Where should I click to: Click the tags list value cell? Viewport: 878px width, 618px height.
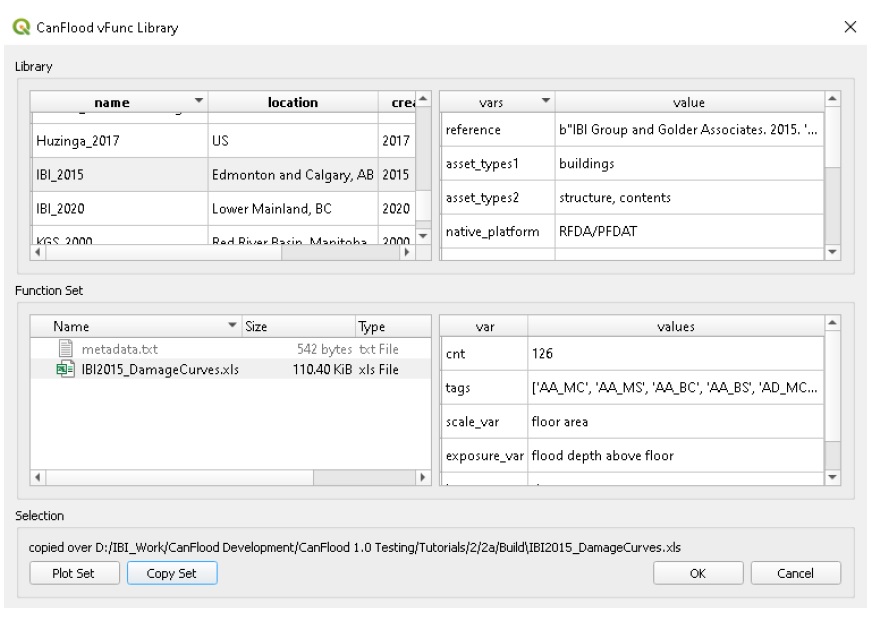tap(676, 387)
